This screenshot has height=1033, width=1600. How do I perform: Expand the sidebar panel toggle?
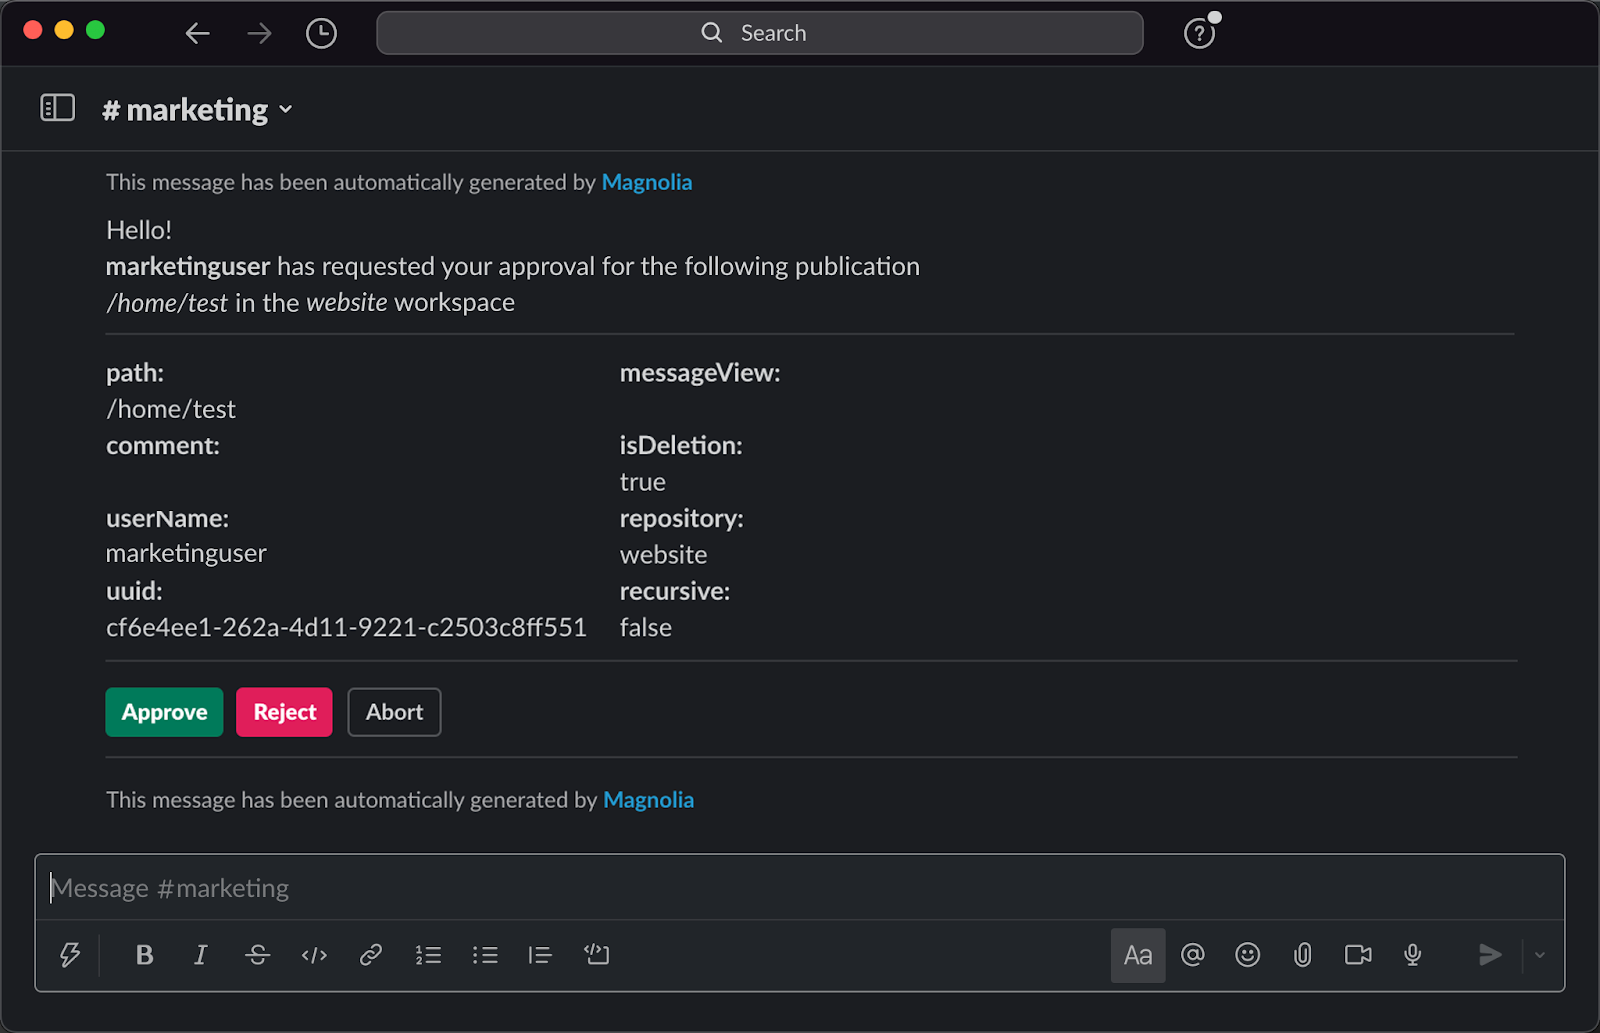(x=57, y=108)
